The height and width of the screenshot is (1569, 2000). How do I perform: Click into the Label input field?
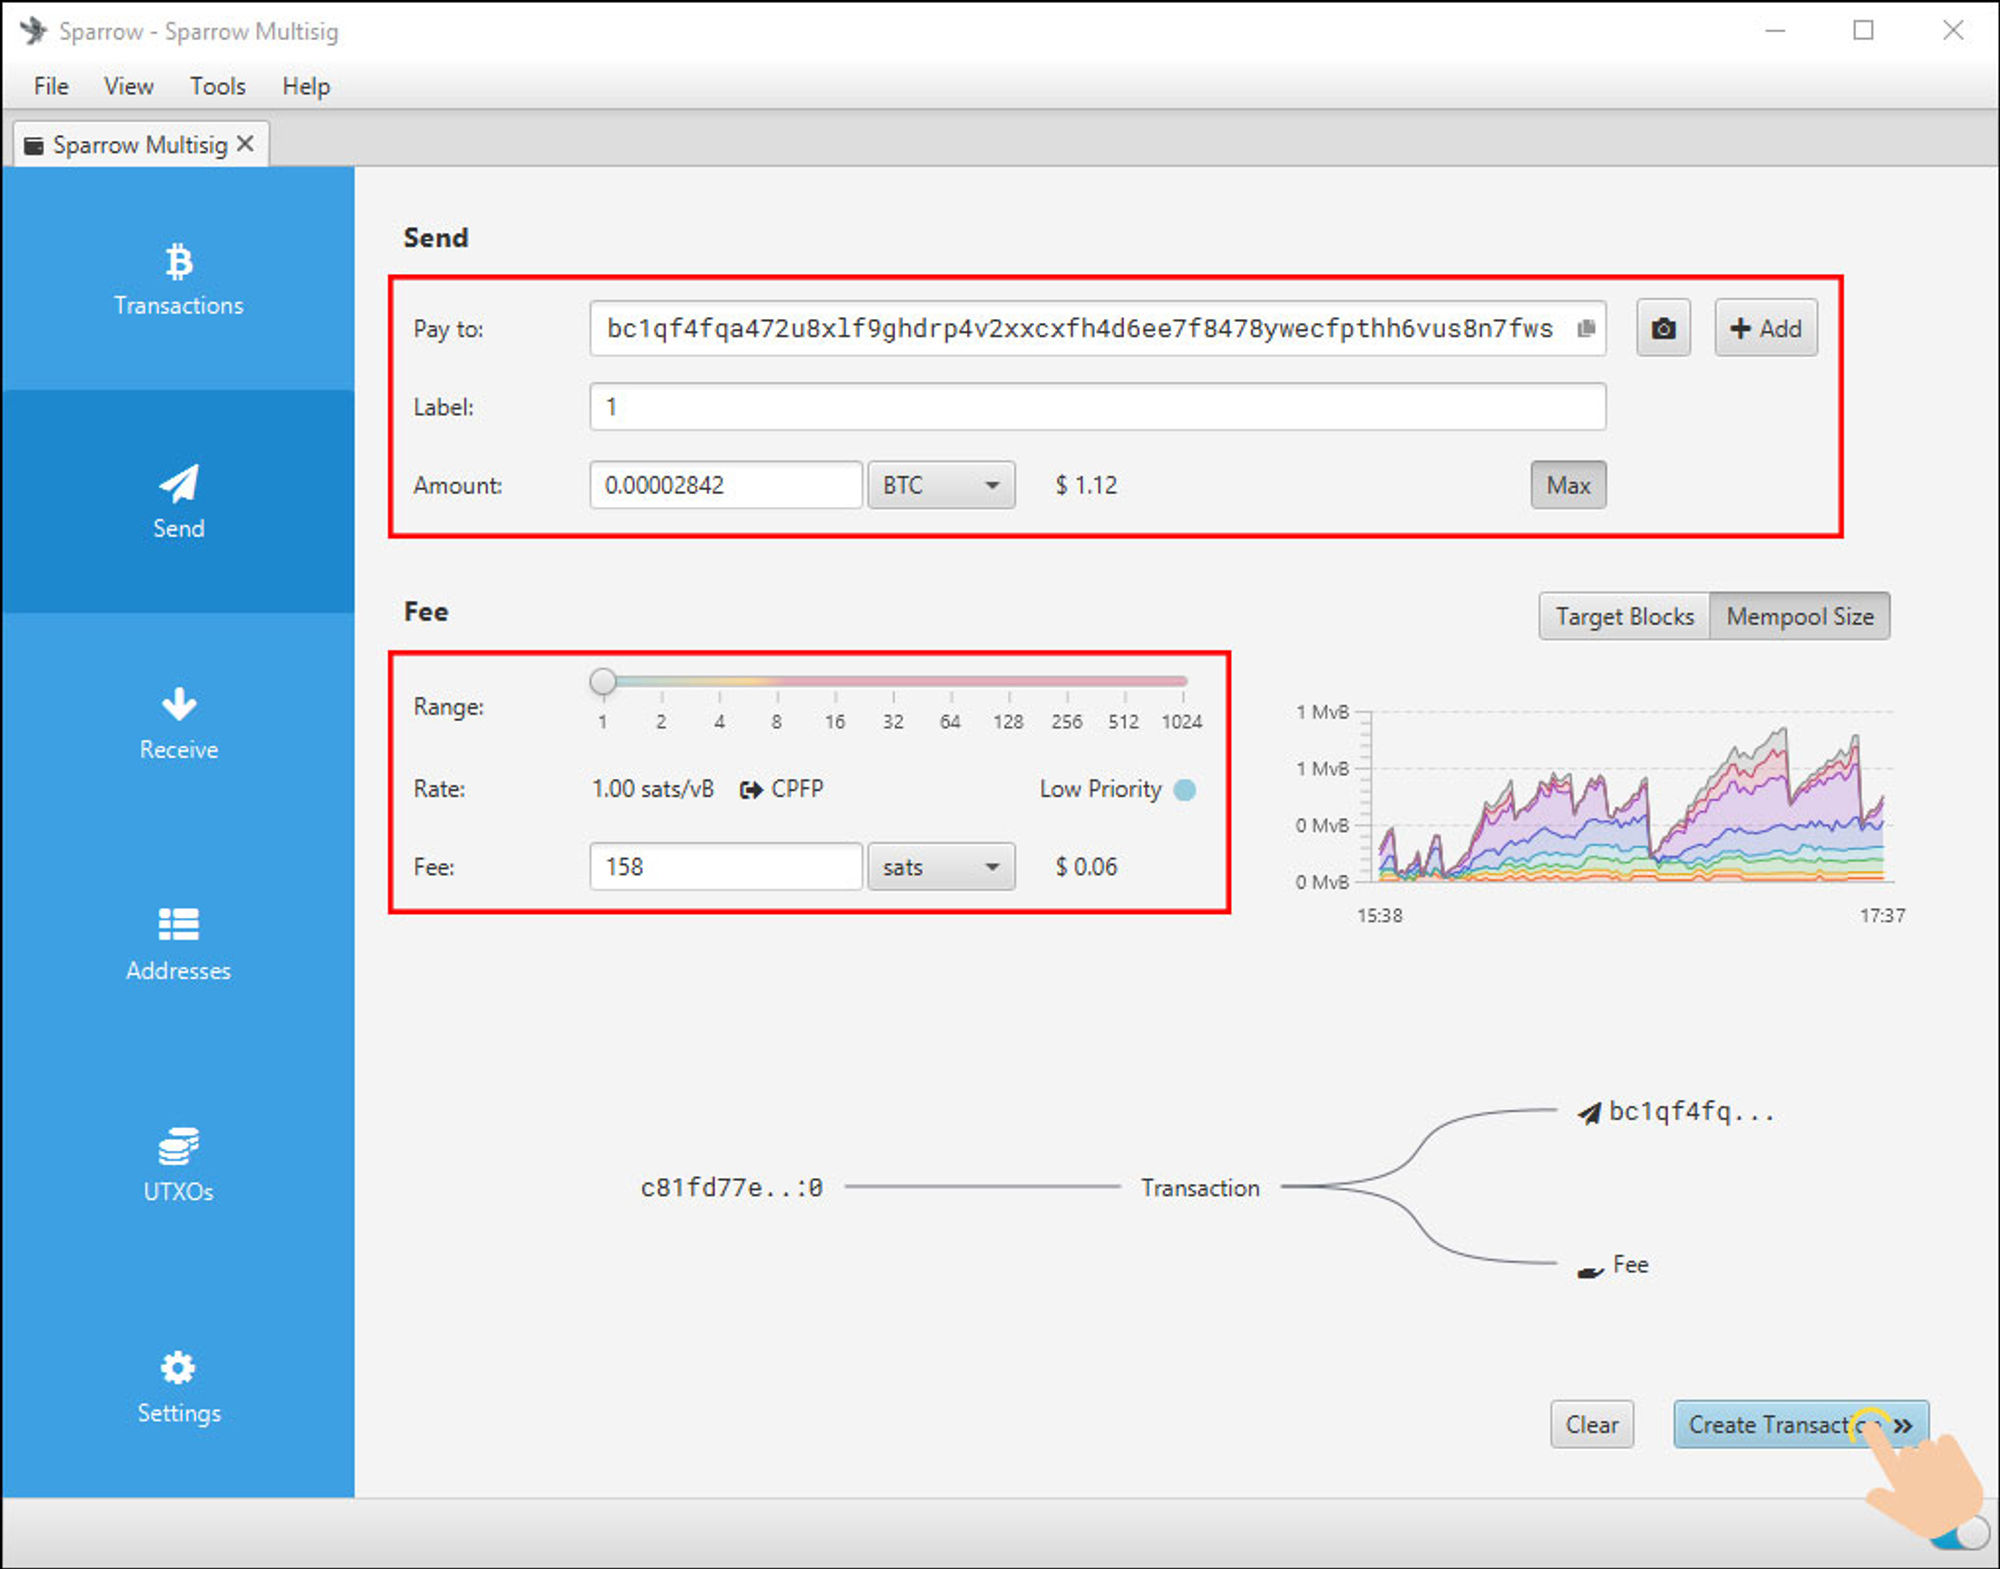click(1096, 407)
